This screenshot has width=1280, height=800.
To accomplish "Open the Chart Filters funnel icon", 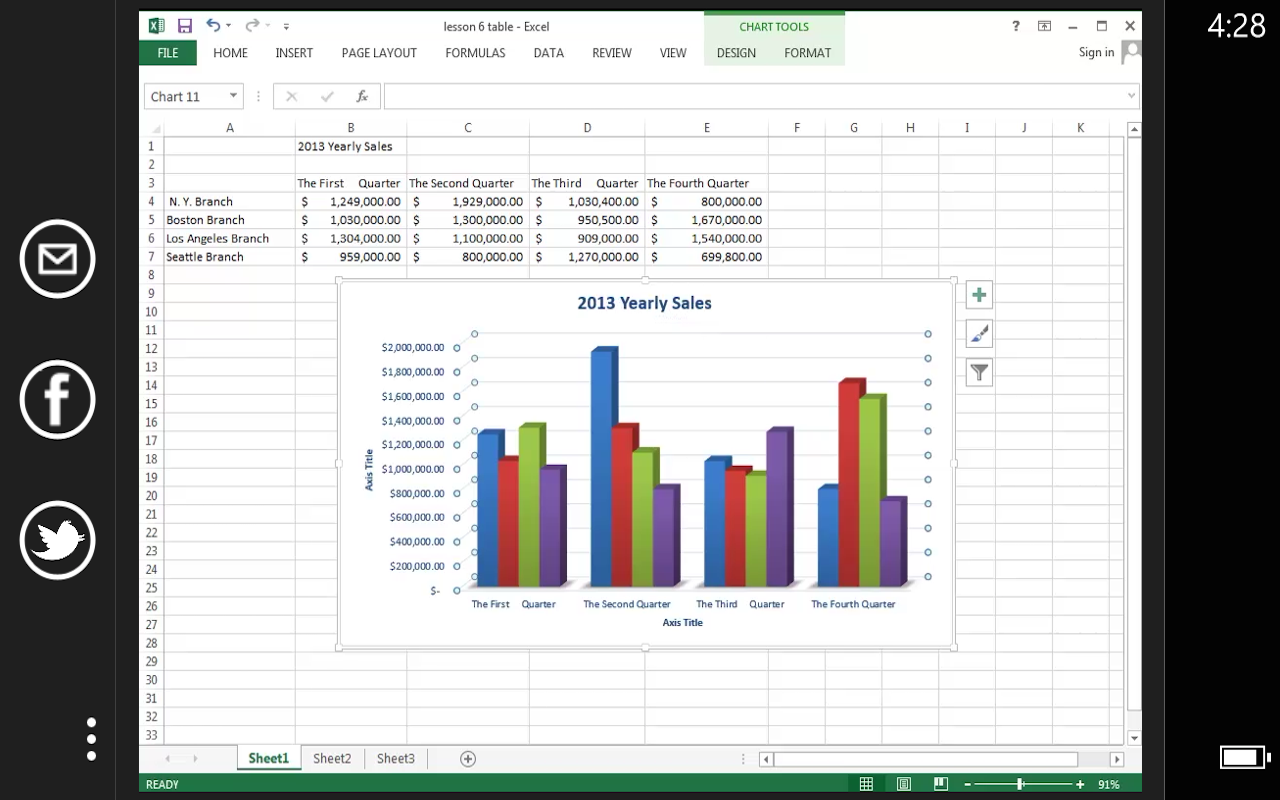I will (x=978, y=372).
